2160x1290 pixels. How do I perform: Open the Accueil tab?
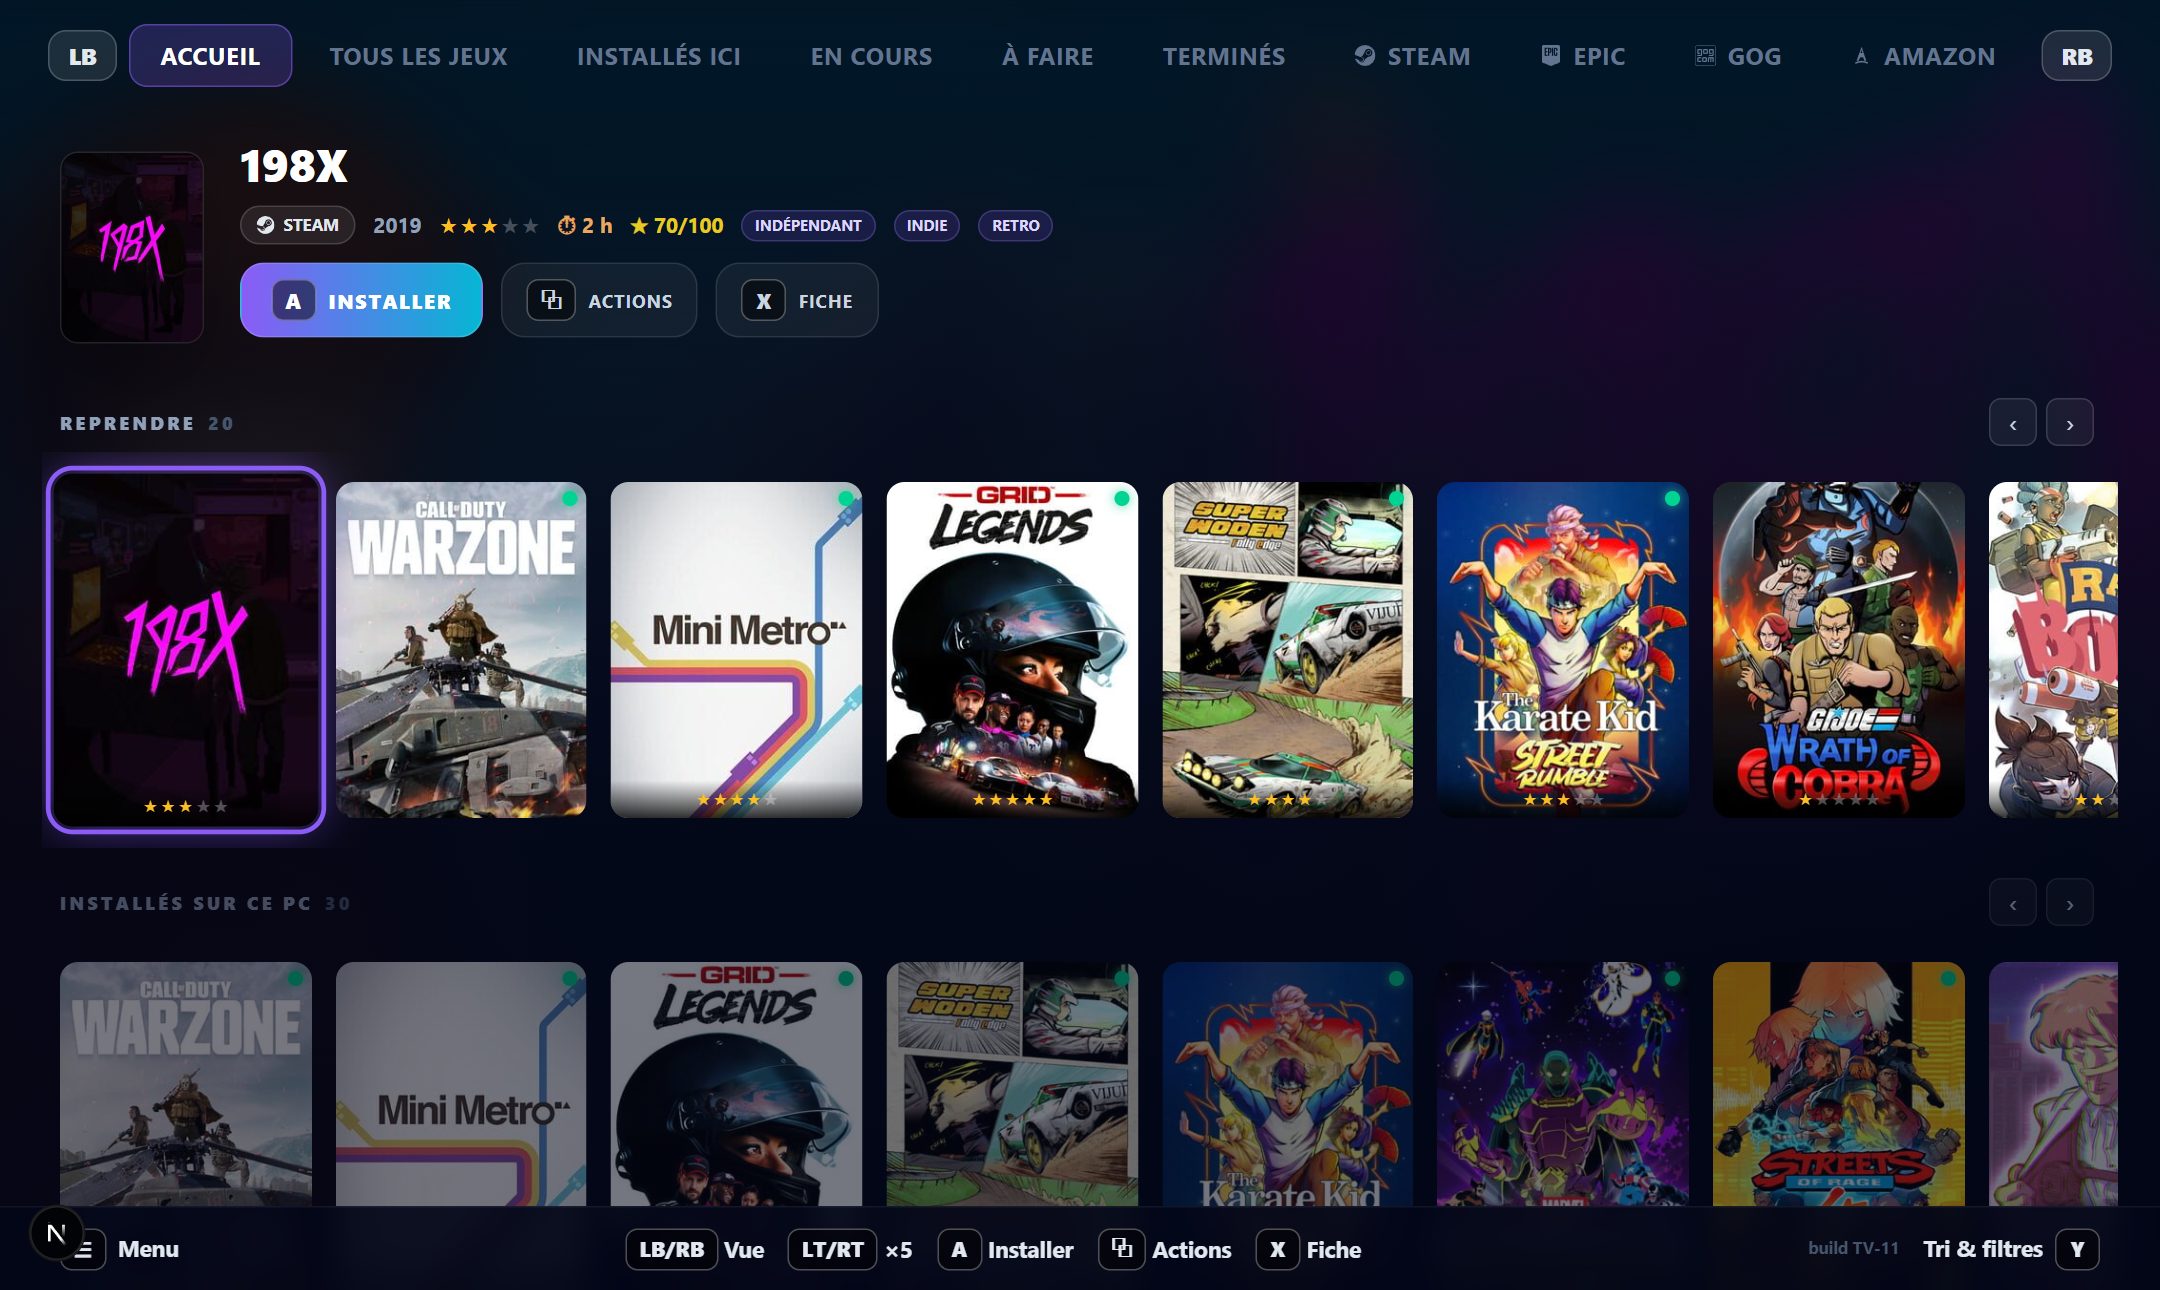point(210,56)
